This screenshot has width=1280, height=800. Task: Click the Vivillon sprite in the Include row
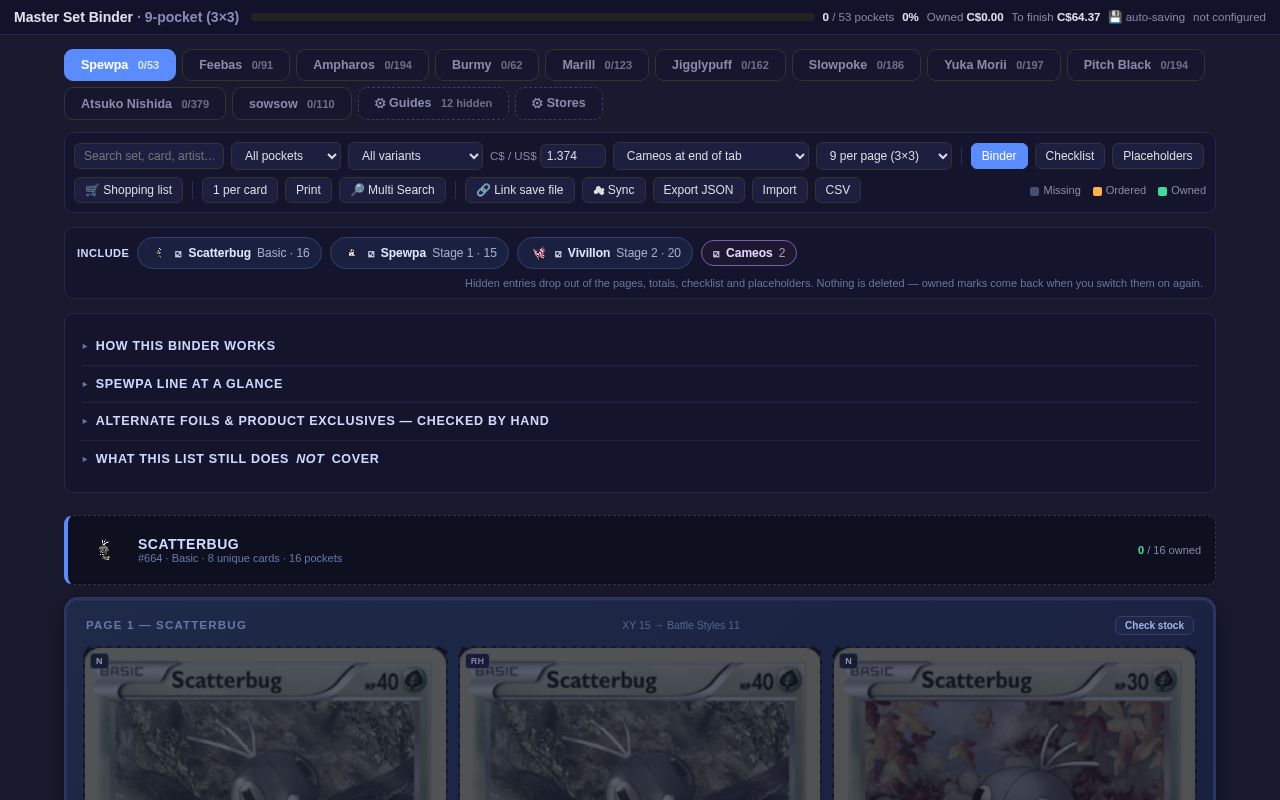pos(539,253)
